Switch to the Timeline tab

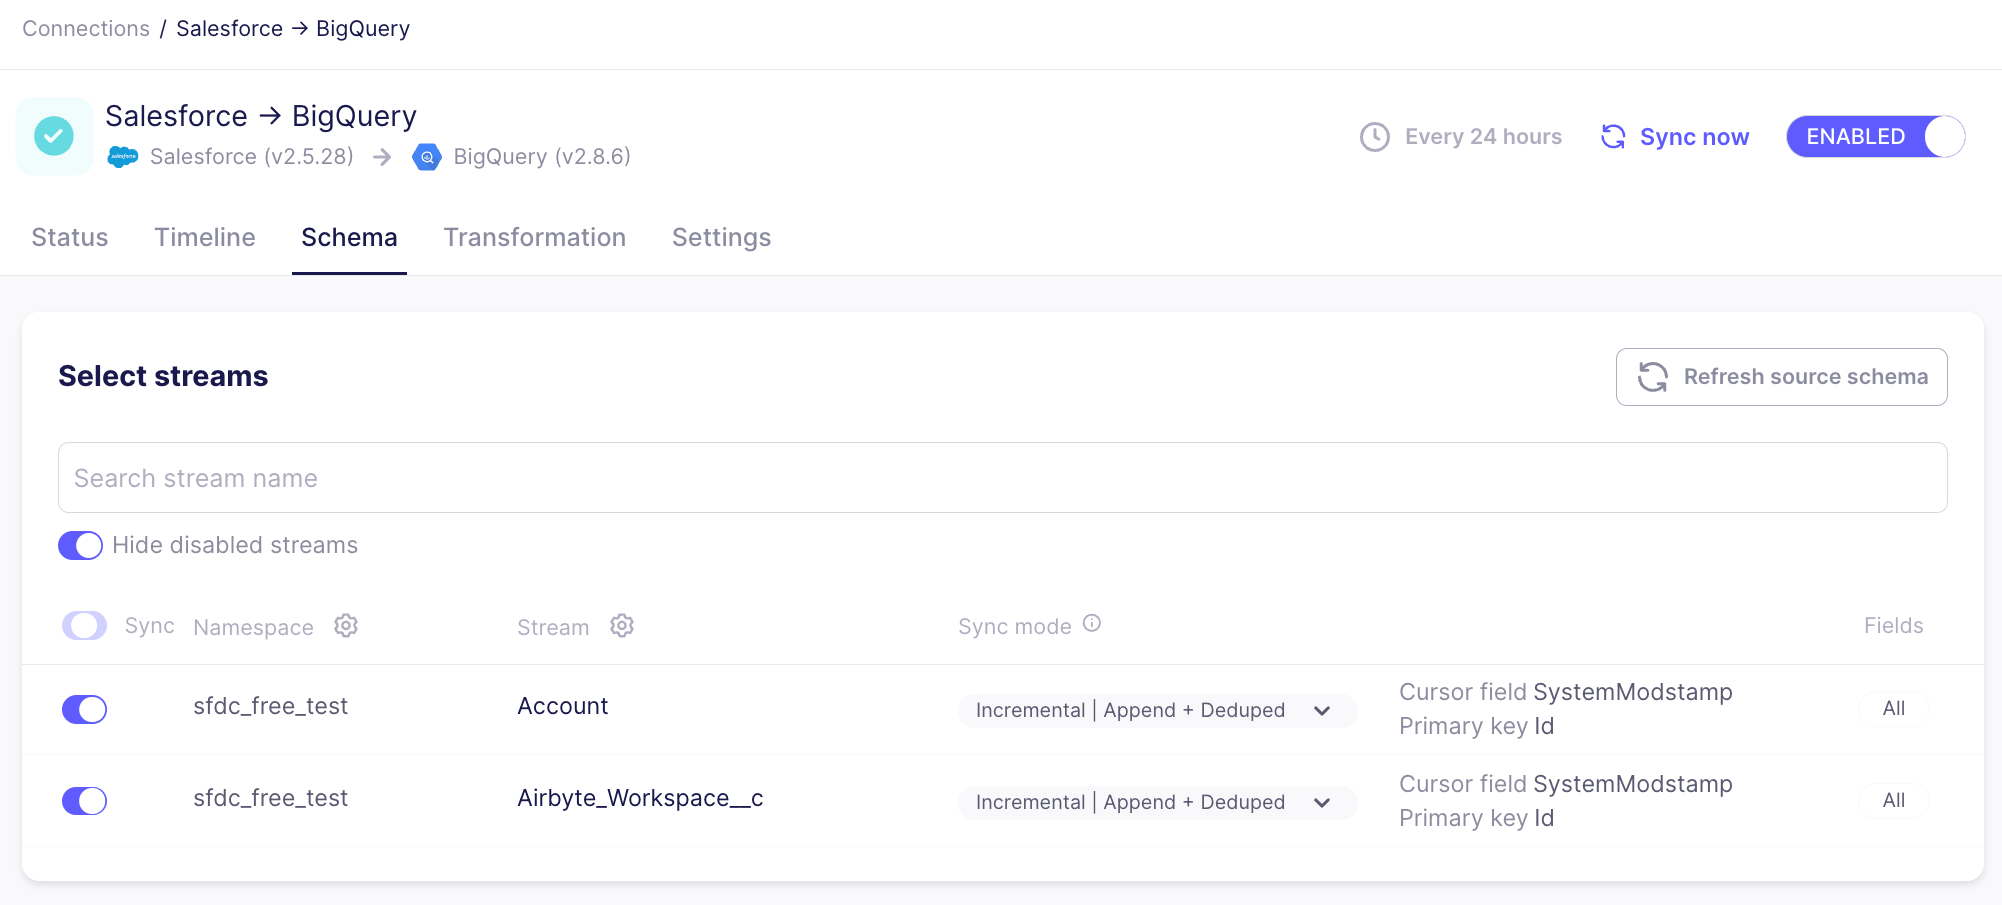205,238
